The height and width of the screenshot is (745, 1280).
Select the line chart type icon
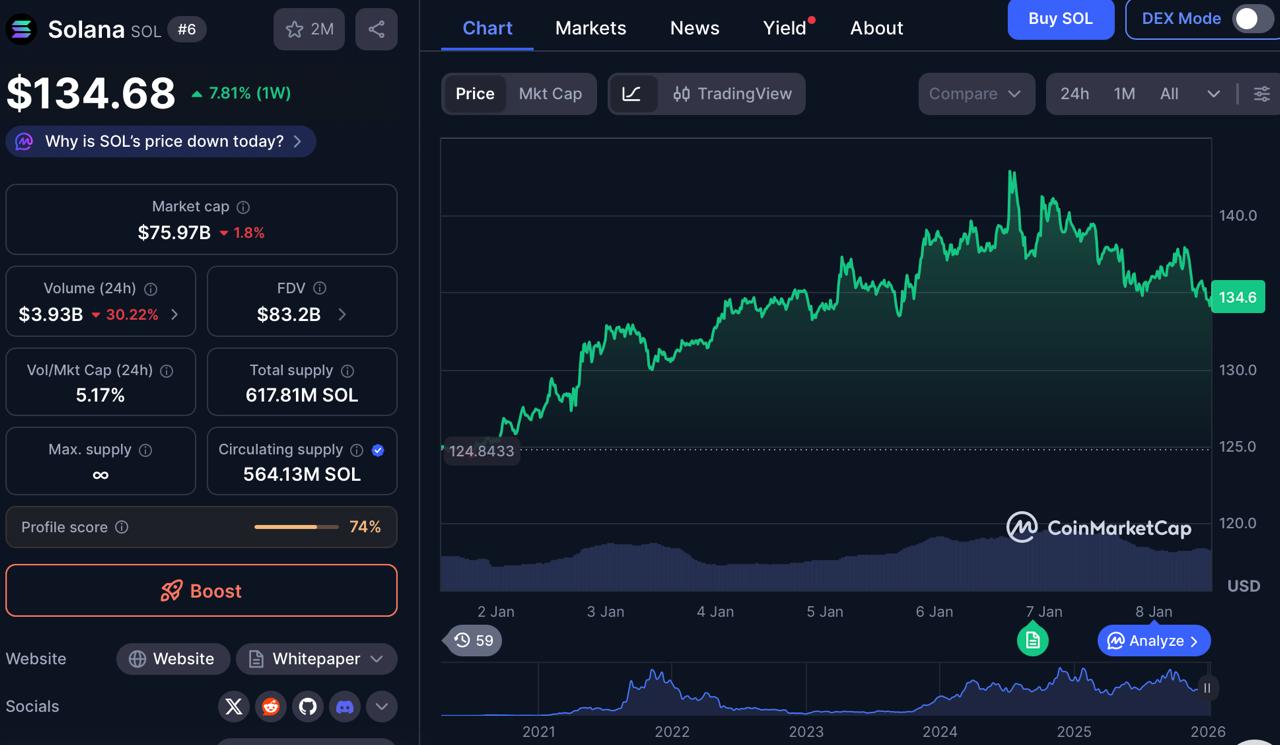click(632, 93)
